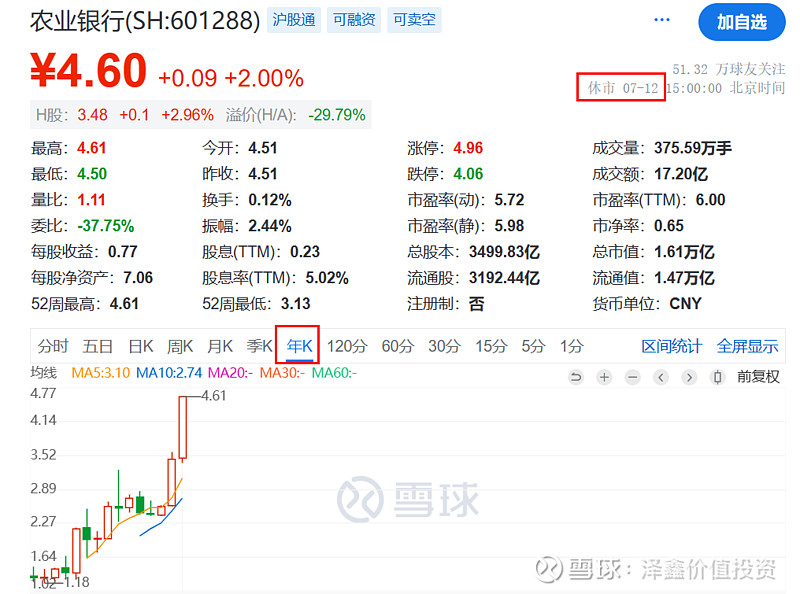The height and width of the screenshot is (594, 800).
Task: Open 全屏显示 fullscreen link
Action: click(747, 346)
